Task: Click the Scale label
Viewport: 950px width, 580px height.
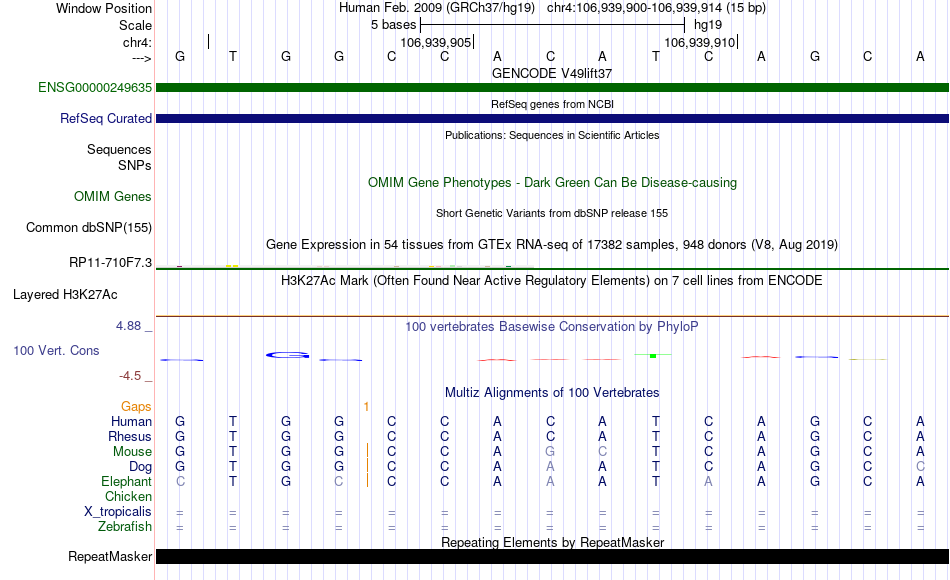Action: click(x=135, y=25)
